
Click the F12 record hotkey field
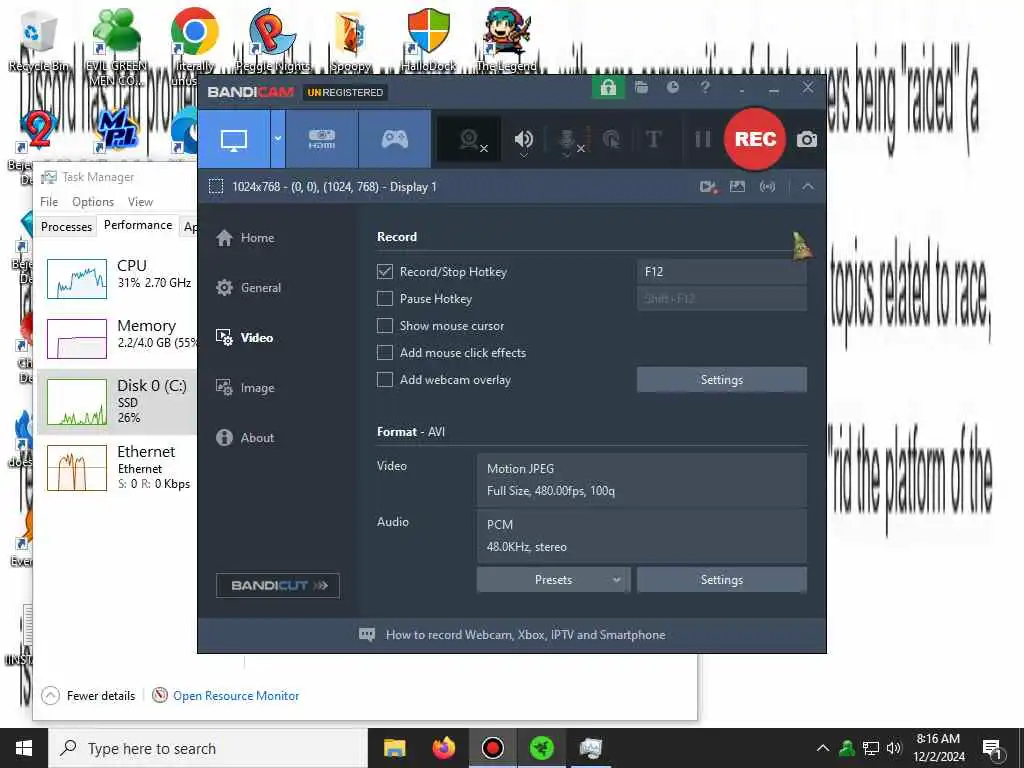[x=722, y=272]
